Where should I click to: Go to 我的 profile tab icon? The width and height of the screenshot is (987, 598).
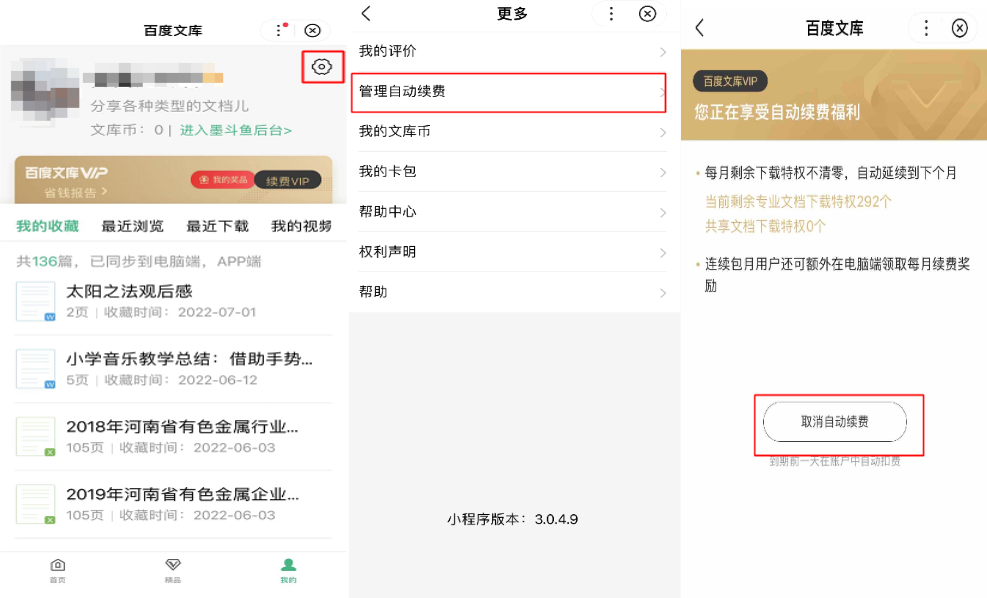[288, 570]
